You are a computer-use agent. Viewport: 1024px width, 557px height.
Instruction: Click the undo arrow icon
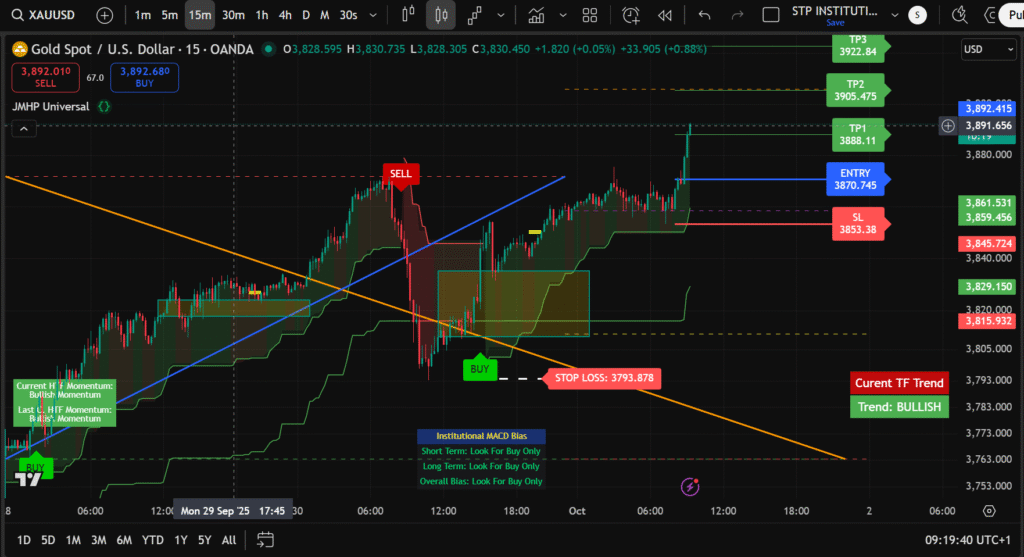pos(705,15)
